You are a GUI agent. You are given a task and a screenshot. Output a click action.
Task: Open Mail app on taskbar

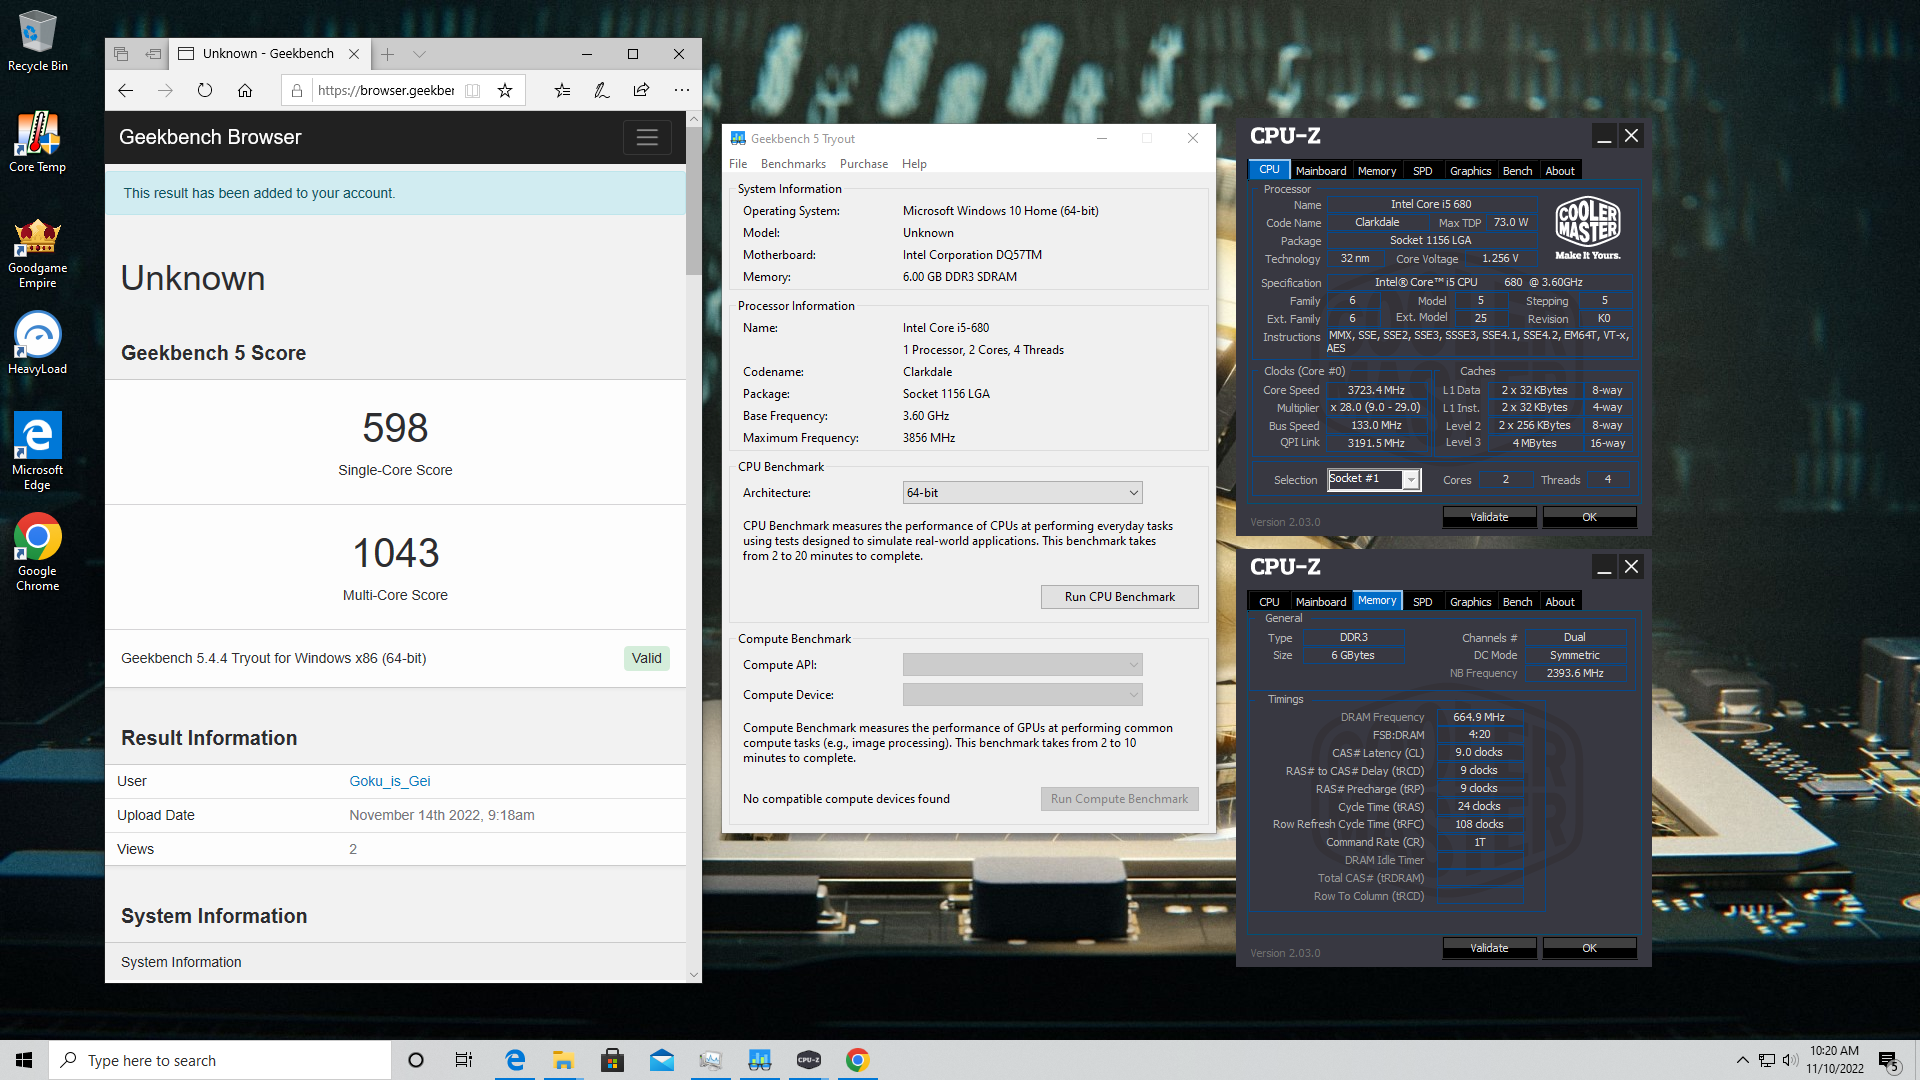661,1060
